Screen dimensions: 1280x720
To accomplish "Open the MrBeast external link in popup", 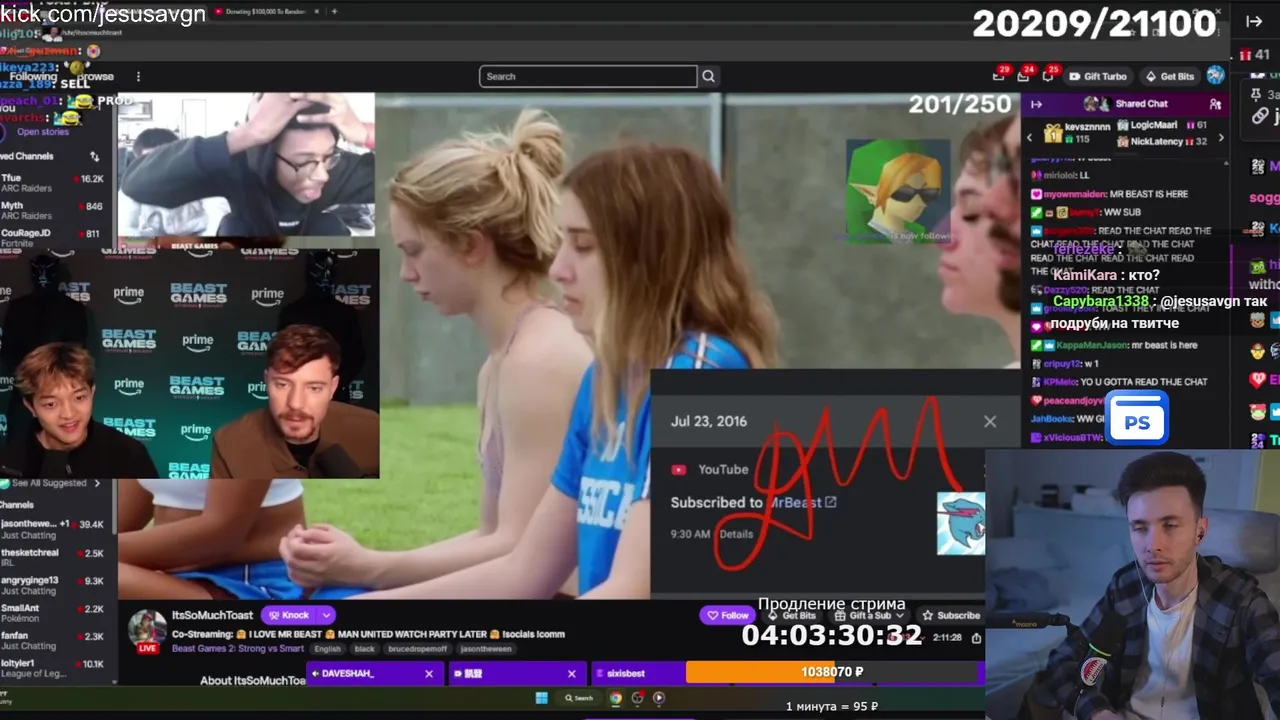I will point(830,502).
